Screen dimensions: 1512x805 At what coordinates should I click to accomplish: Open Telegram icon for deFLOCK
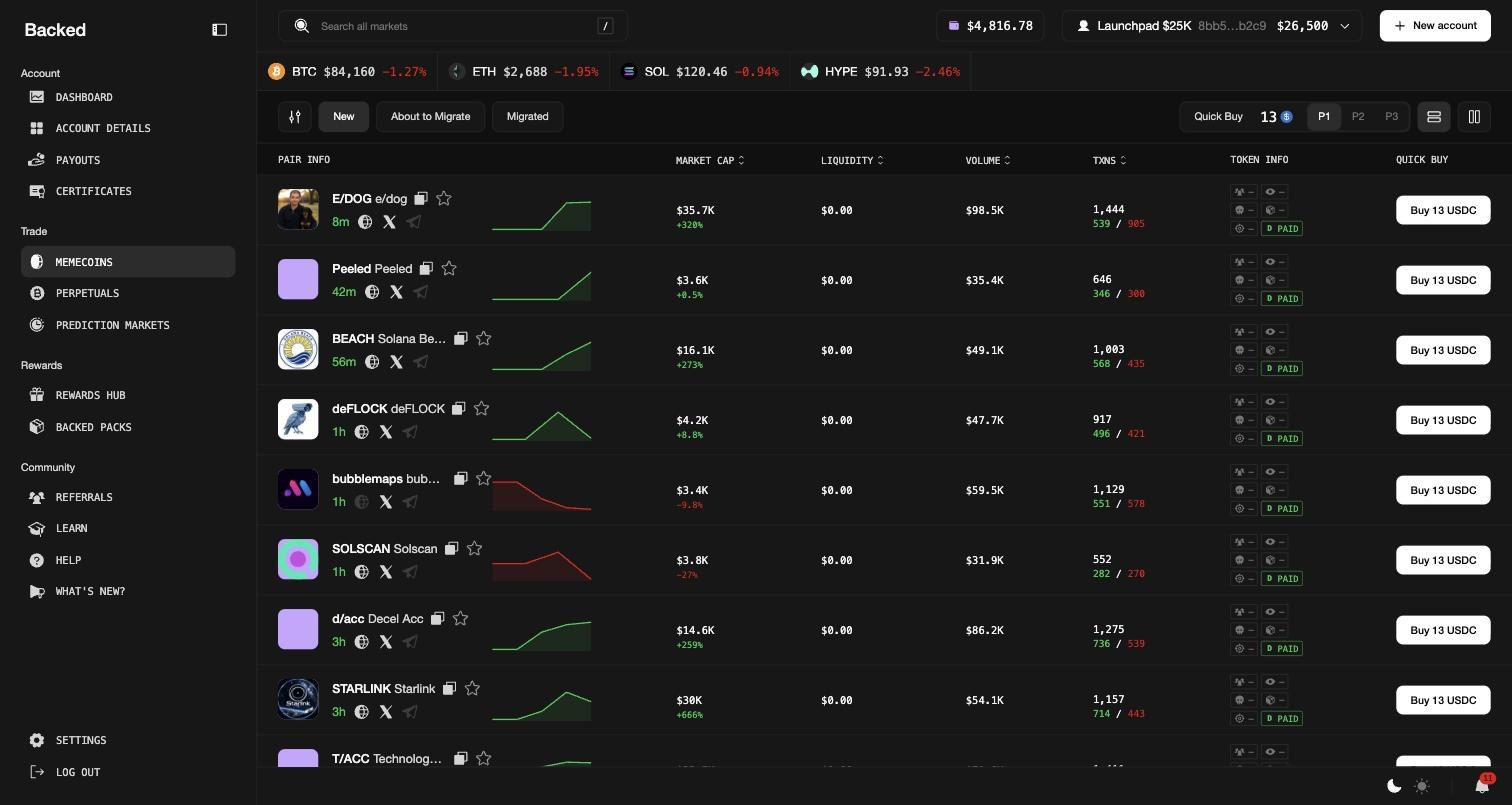pyautogui.click(x=410, y=432)
